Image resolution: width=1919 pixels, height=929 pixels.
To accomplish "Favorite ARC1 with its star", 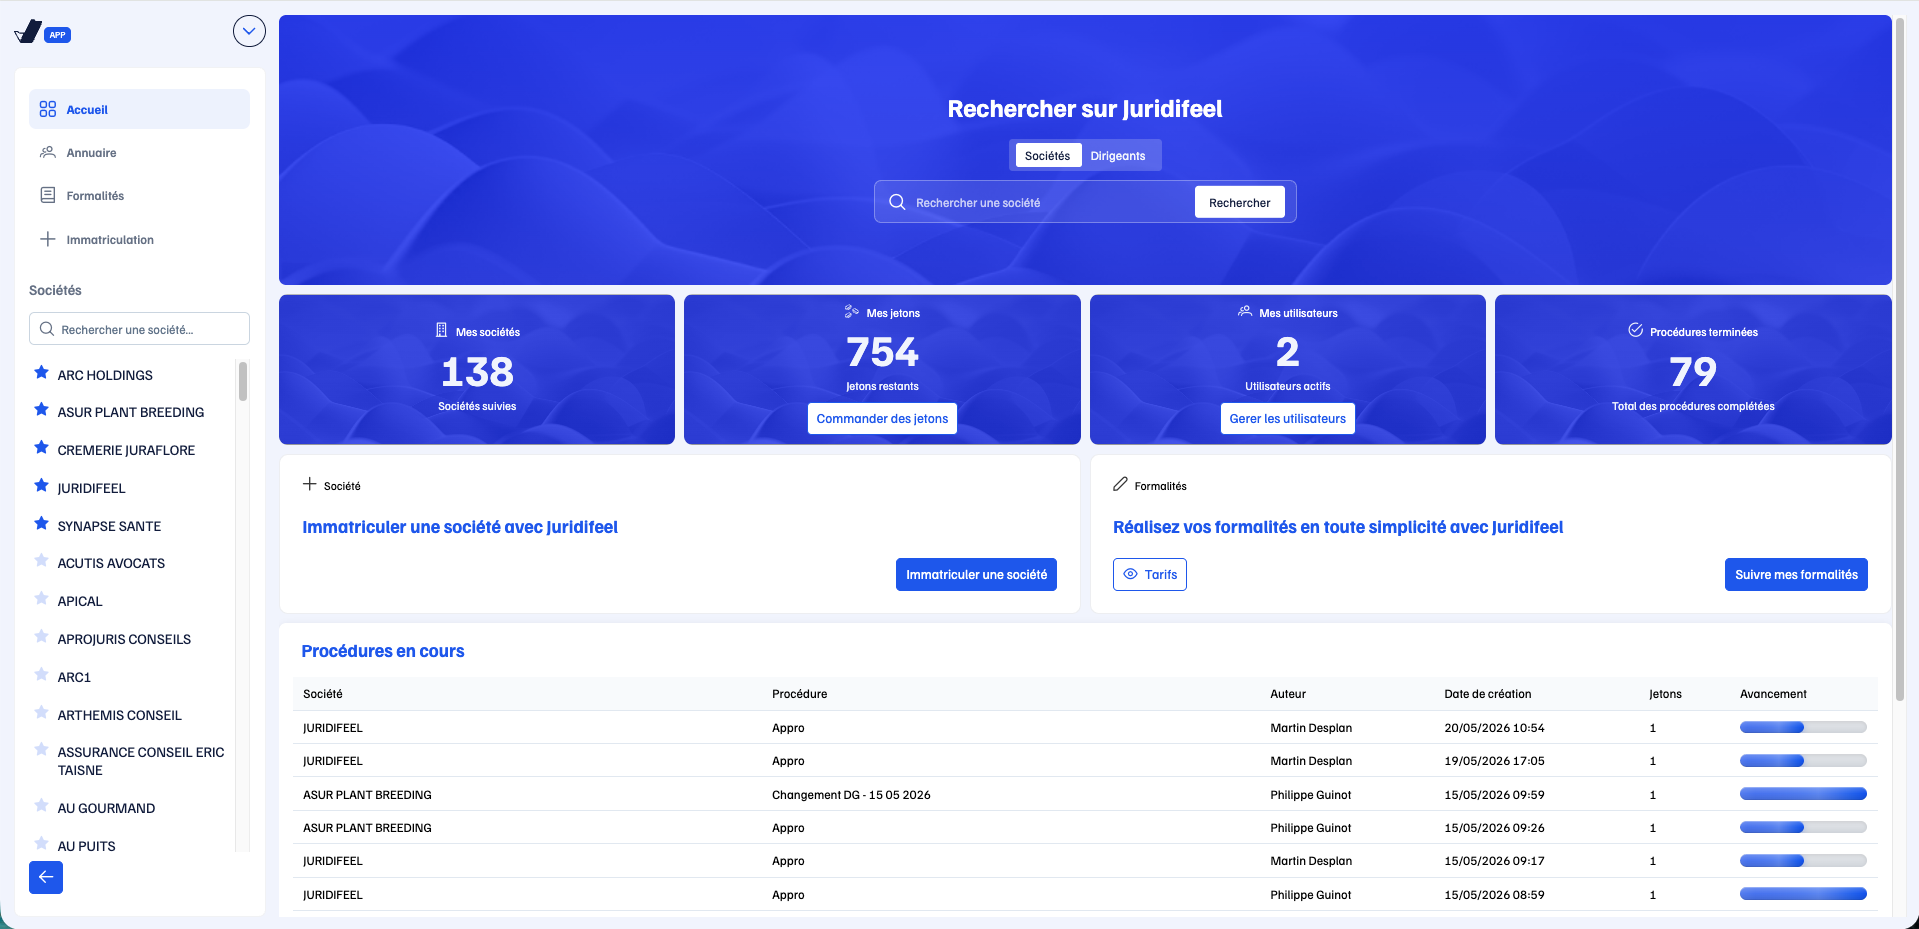I will (41, 675).
